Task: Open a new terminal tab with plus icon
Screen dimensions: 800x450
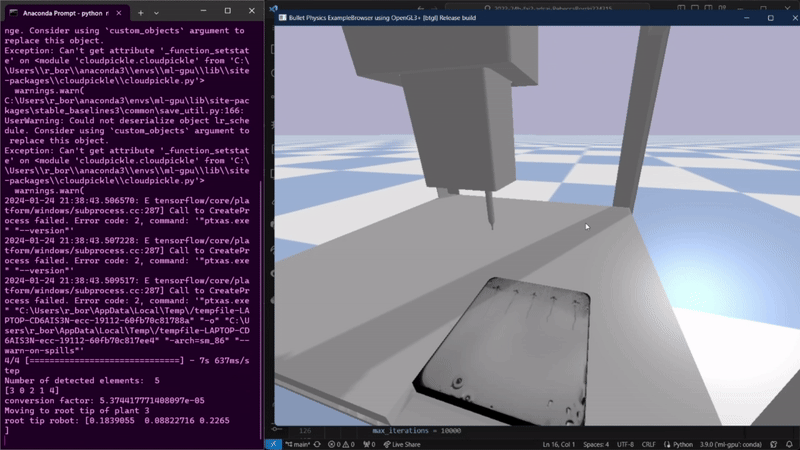Action: click(x=140, y=13)
